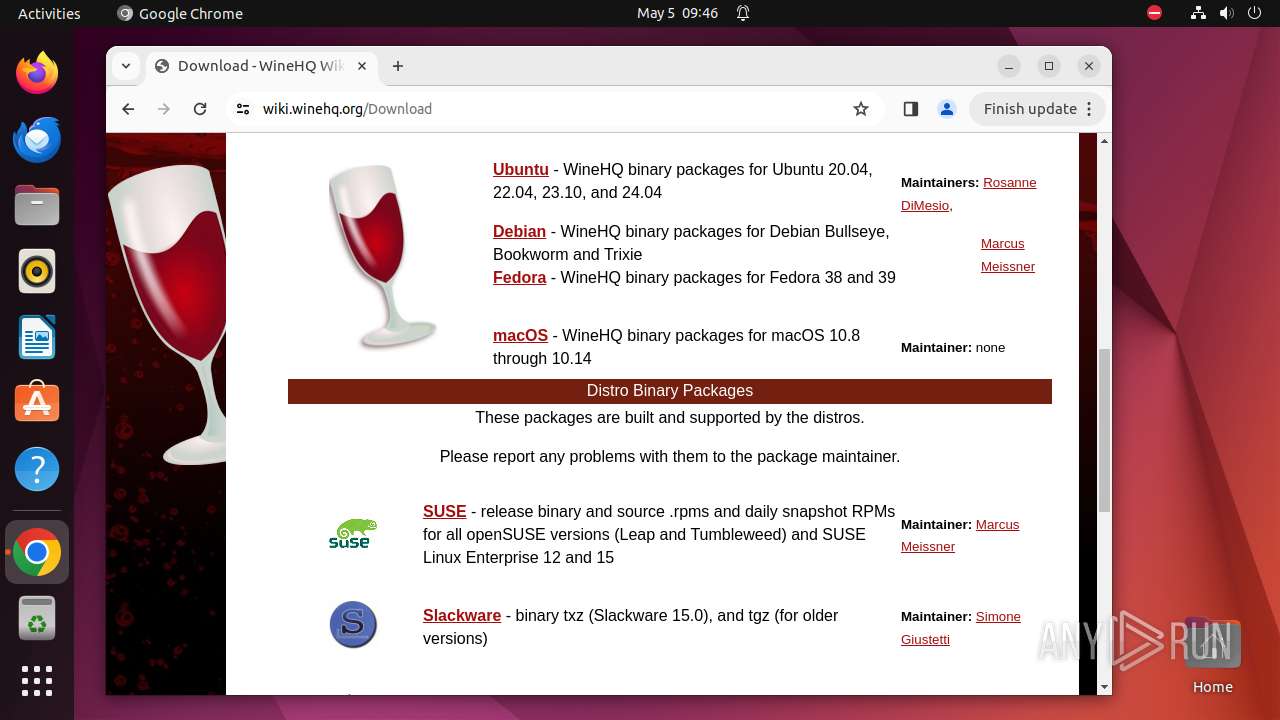The height and width of the screenshot is (720, 1280).
Task: Open the Fedora packages link
Action: pos(519,277)
